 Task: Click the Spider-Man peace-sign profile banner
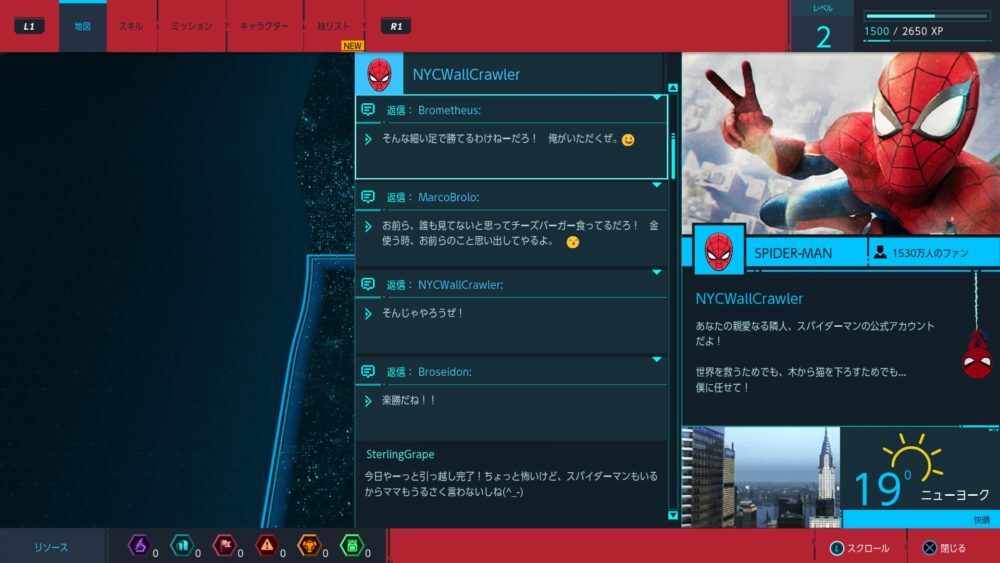point(841,143)
